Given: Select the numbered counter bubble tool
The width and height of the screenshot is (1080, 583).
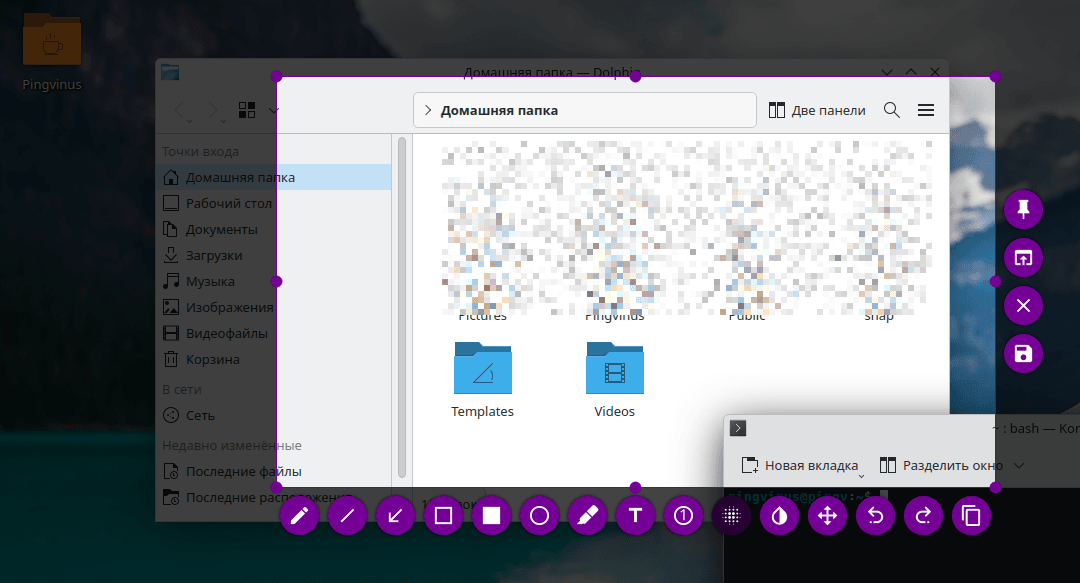Looking at the screenshot, I should tap(683, 516).
